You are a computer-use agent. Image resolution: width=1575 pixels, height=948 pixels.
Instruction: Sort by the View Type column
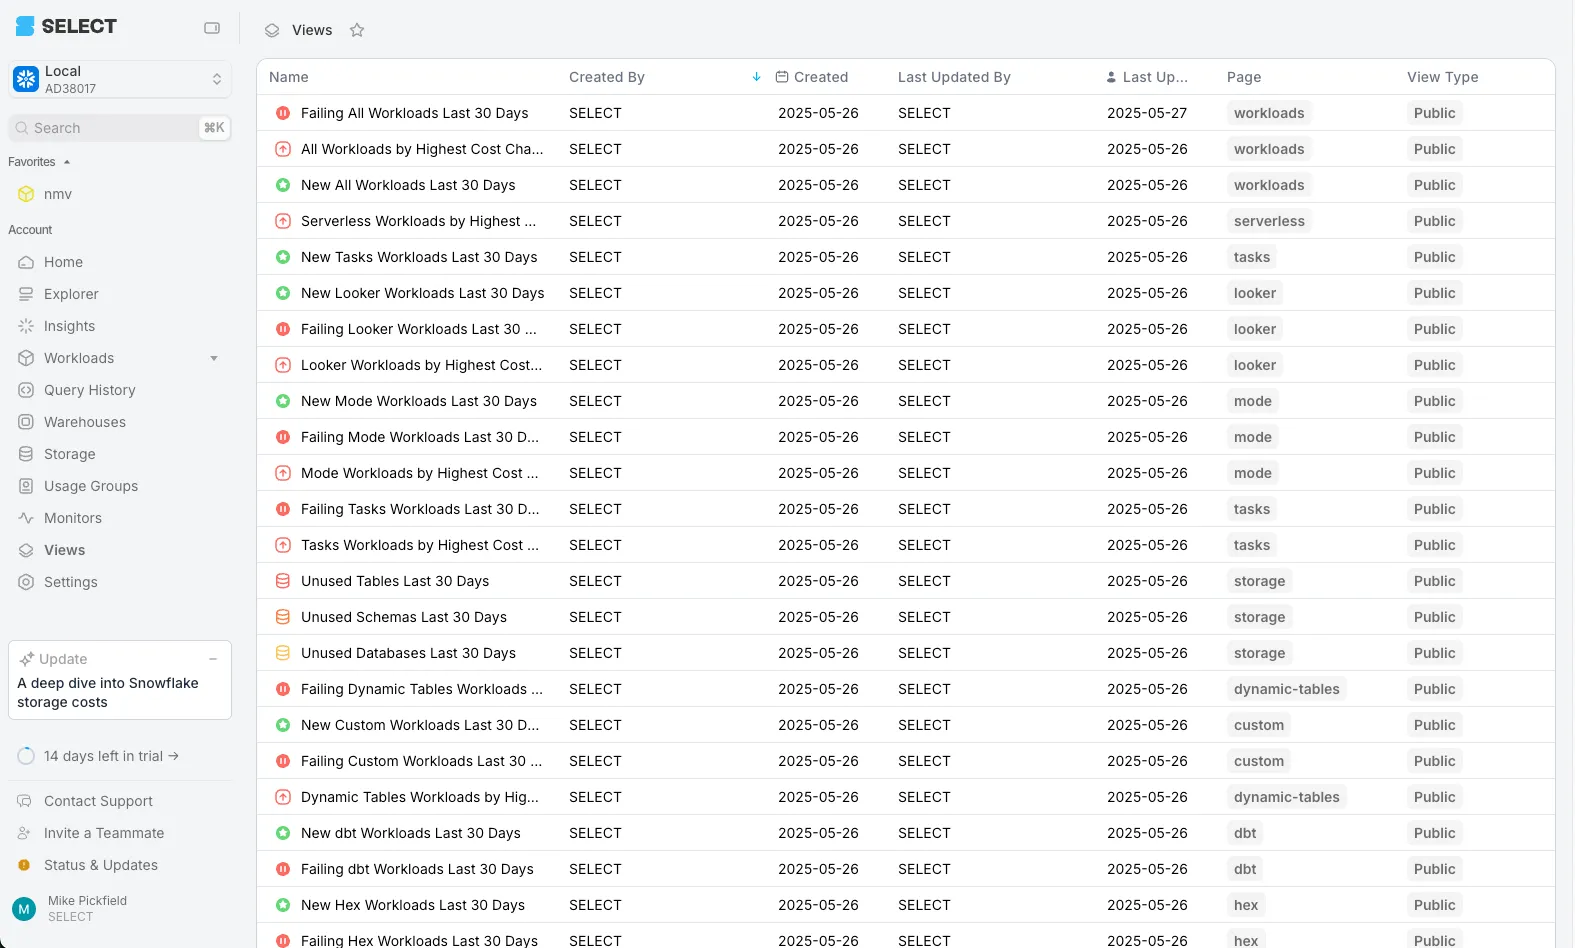click(x=1442, y=77)
